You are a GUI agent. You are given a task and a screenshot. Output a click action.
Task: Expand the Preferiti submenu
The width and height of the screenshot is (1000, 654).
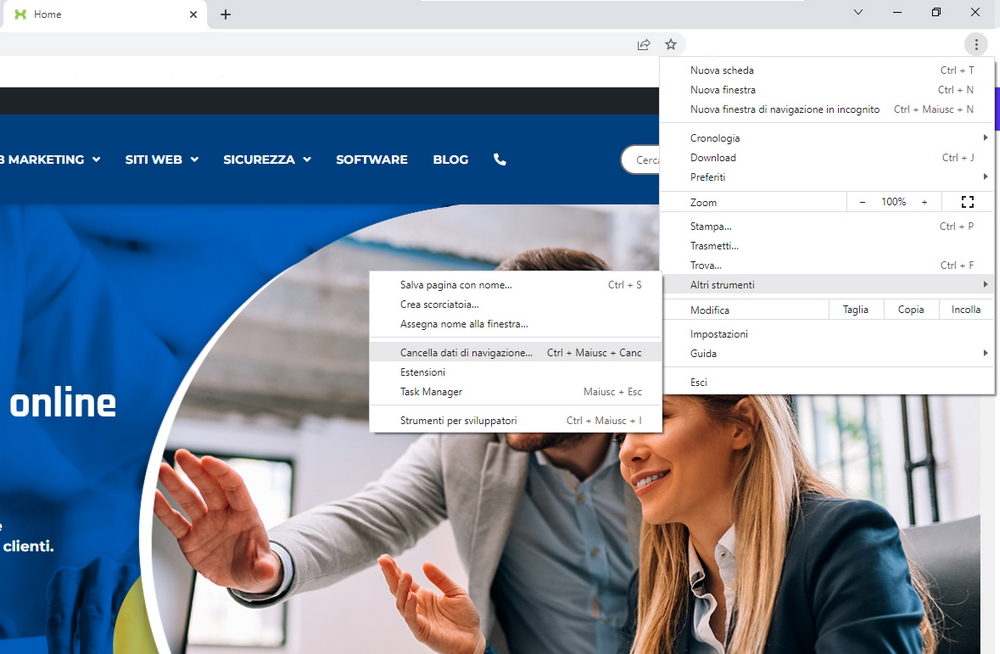pyautogui.click(x=827, y=177)
